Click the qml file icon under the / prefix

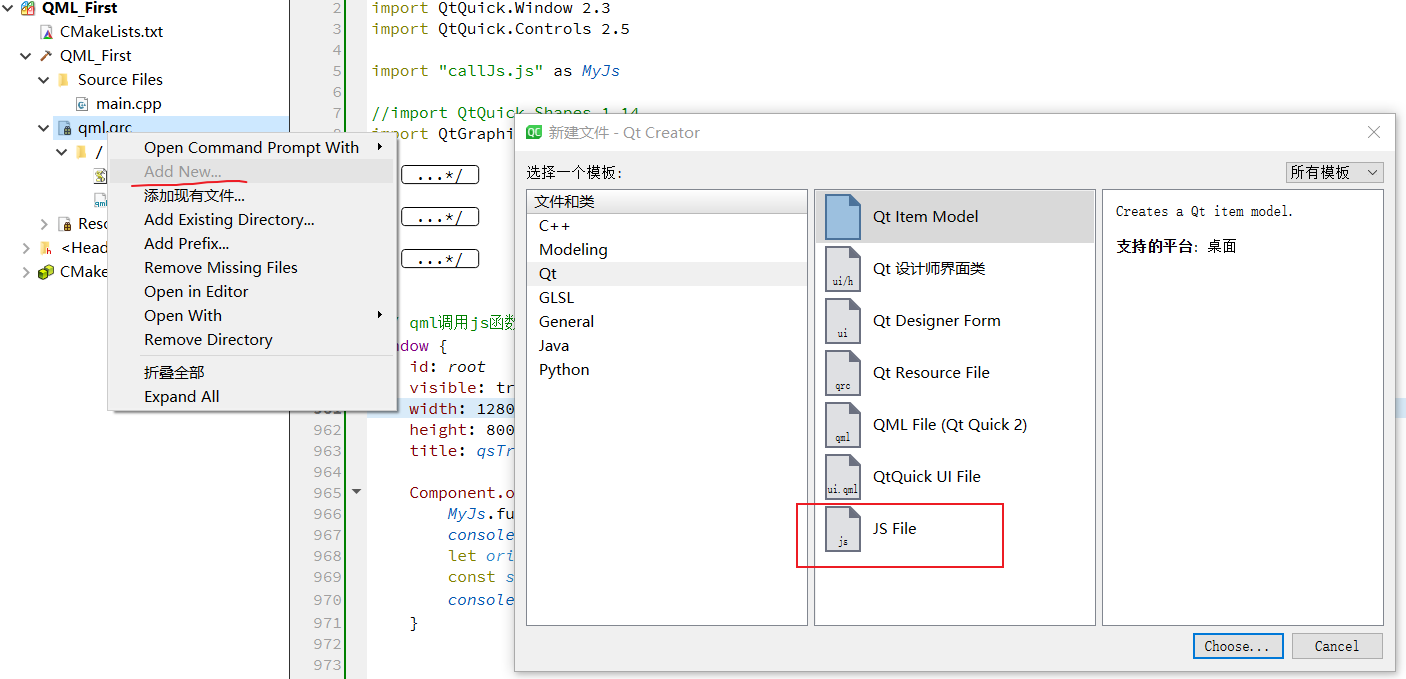(x=100, y=200)
